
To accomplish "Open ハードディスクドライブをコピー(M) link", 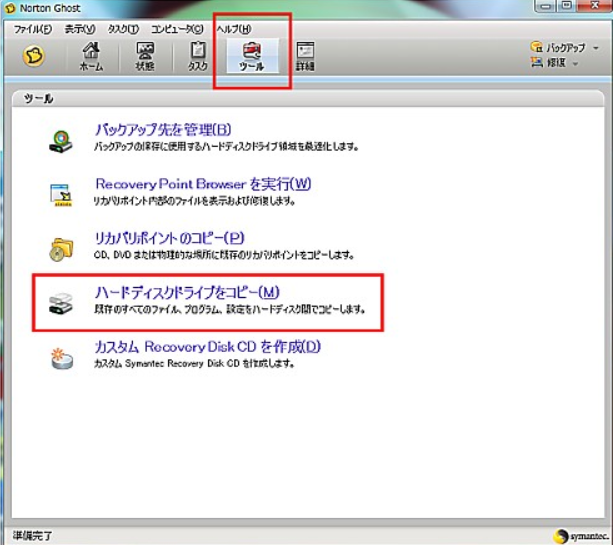I will tap(187, 292).
